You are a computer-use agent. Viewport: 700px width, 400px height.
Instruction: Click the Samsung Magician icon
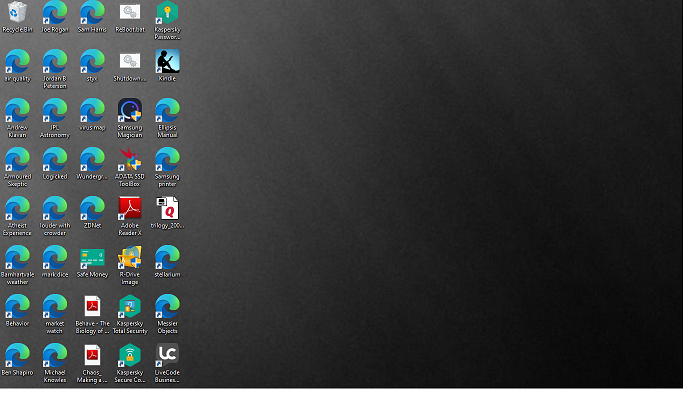point(130,110)
